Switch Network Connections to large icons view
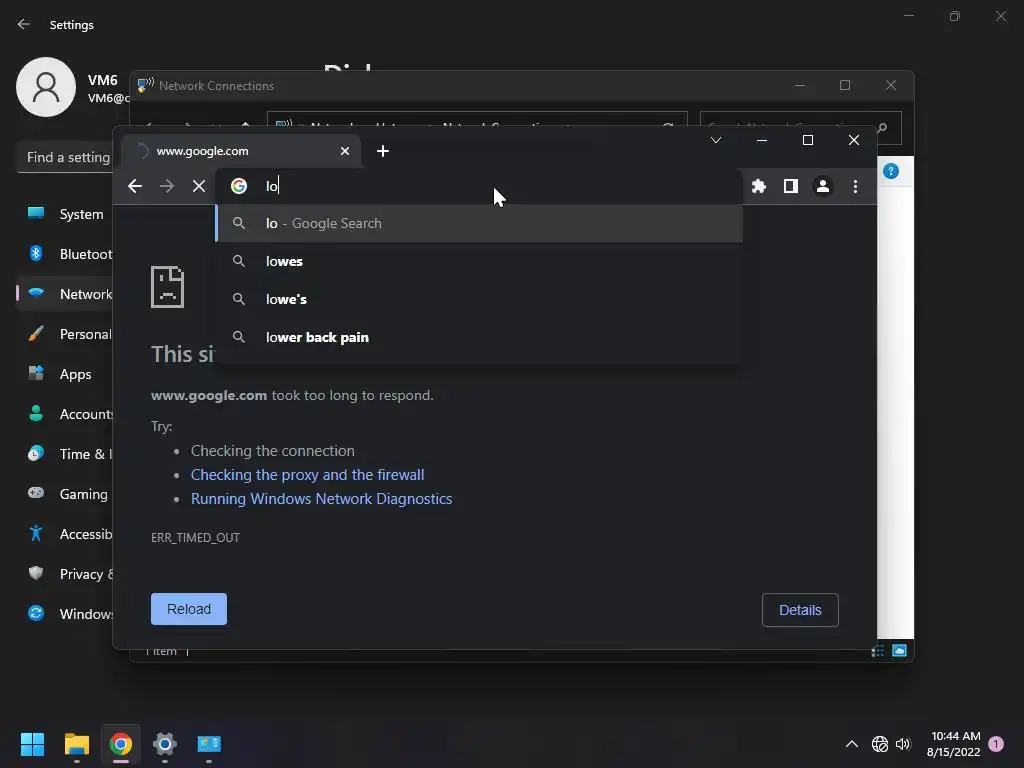 click(x=899, y=650)
